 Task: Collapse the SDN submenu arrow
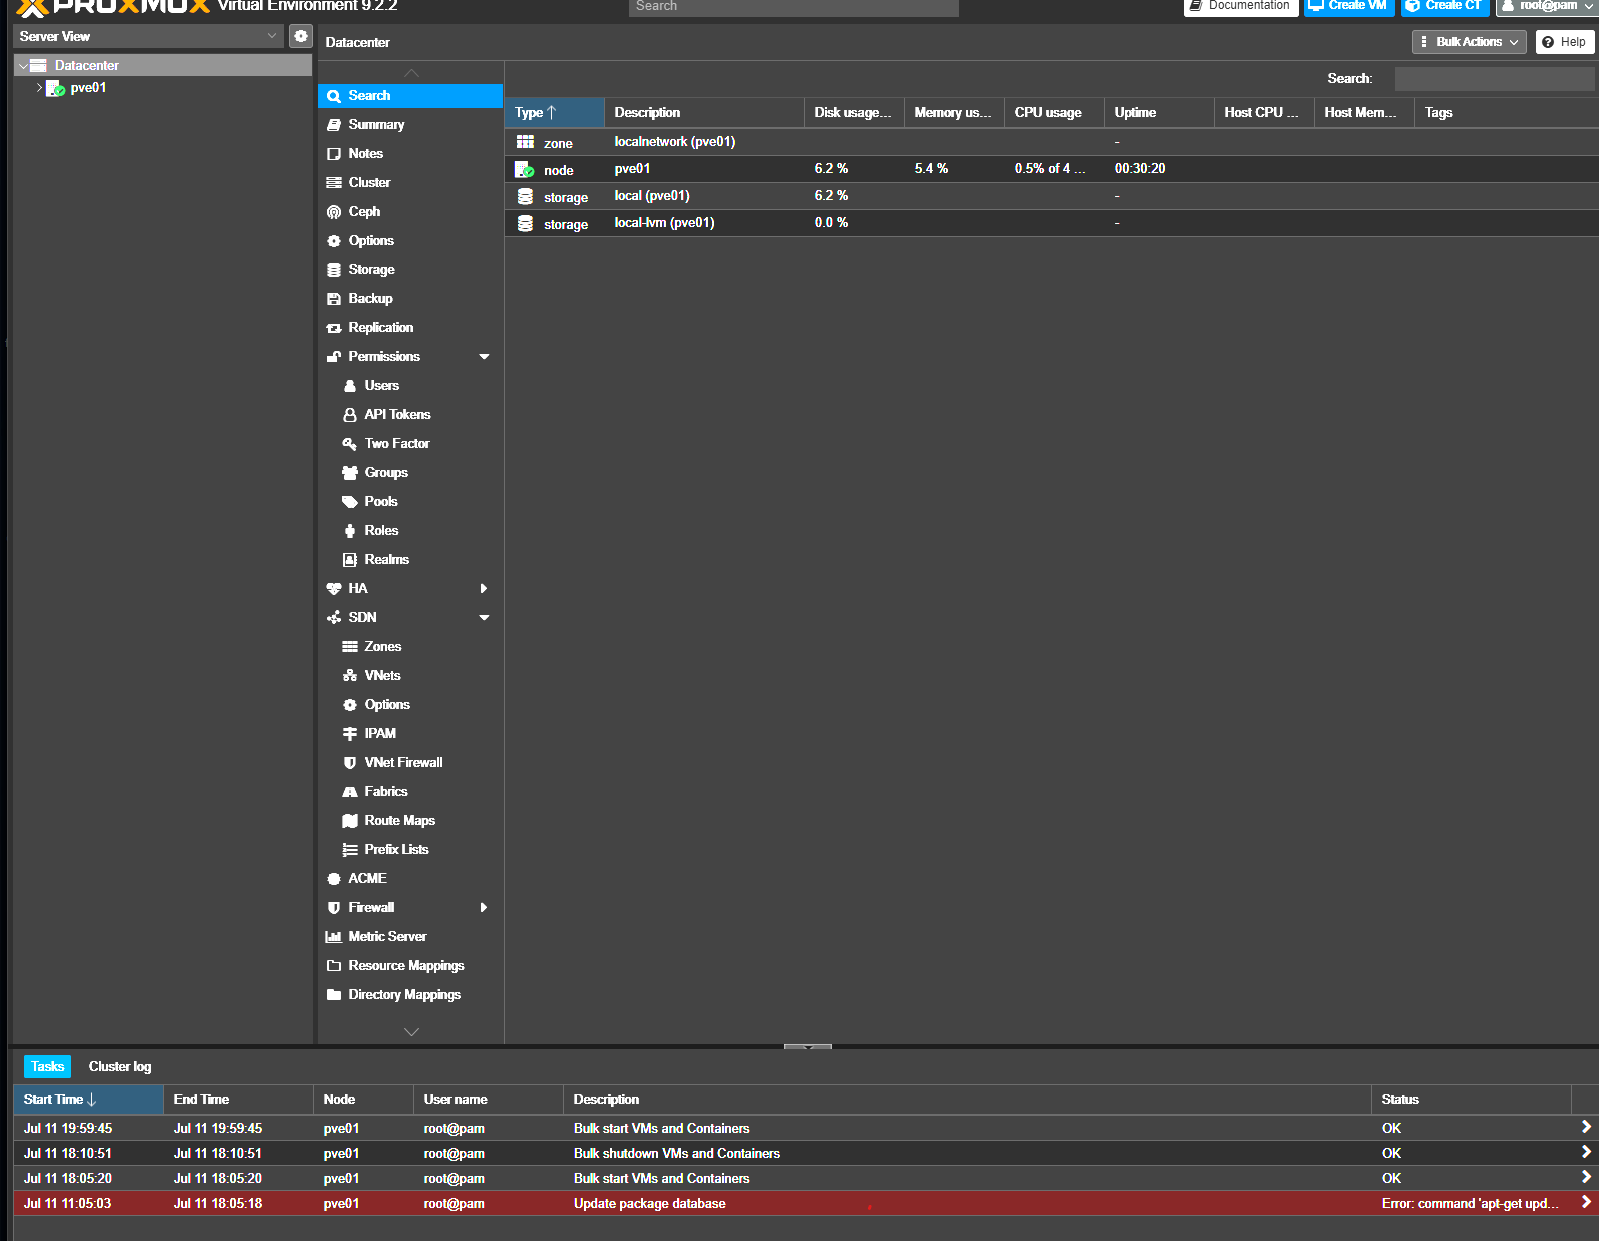[484, 617]
